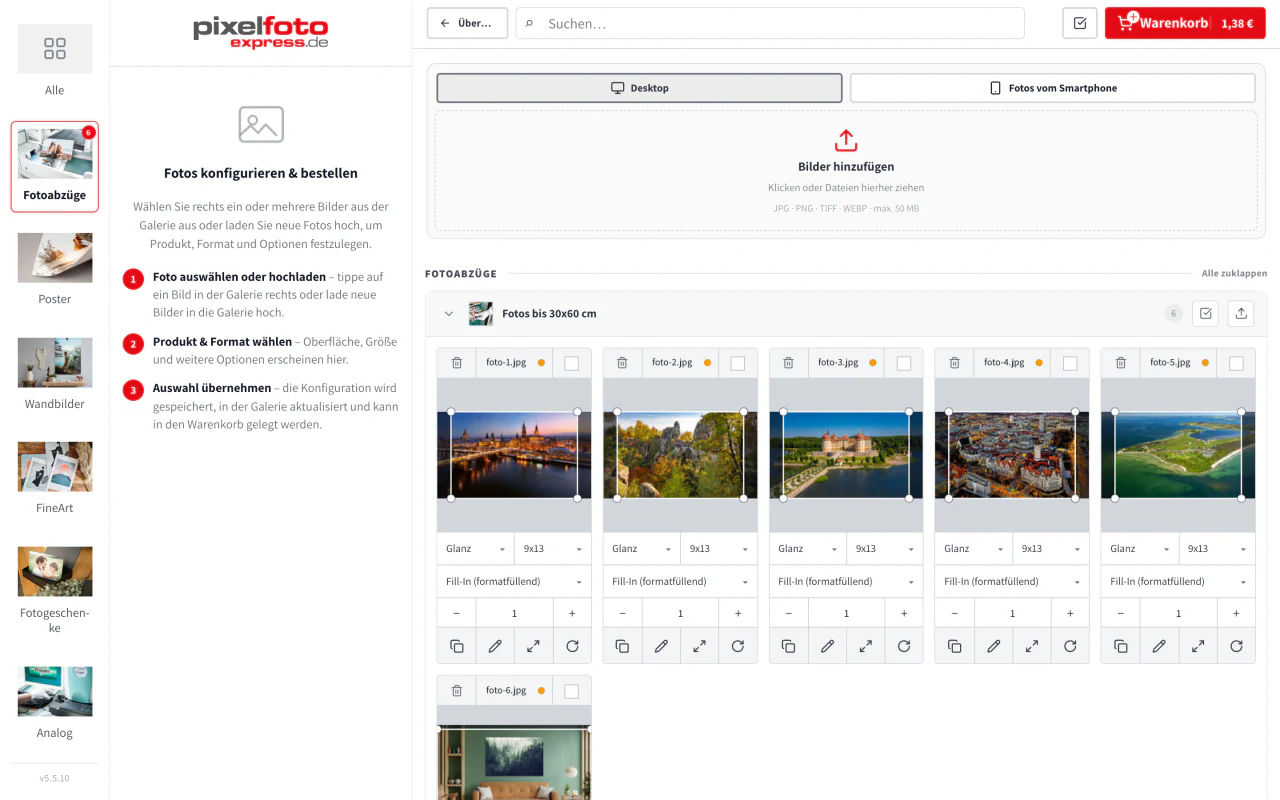Duplicate foto-4.jpg with the copy icon
This screenshot has width=1280, height=800.
tap(954, 646)
